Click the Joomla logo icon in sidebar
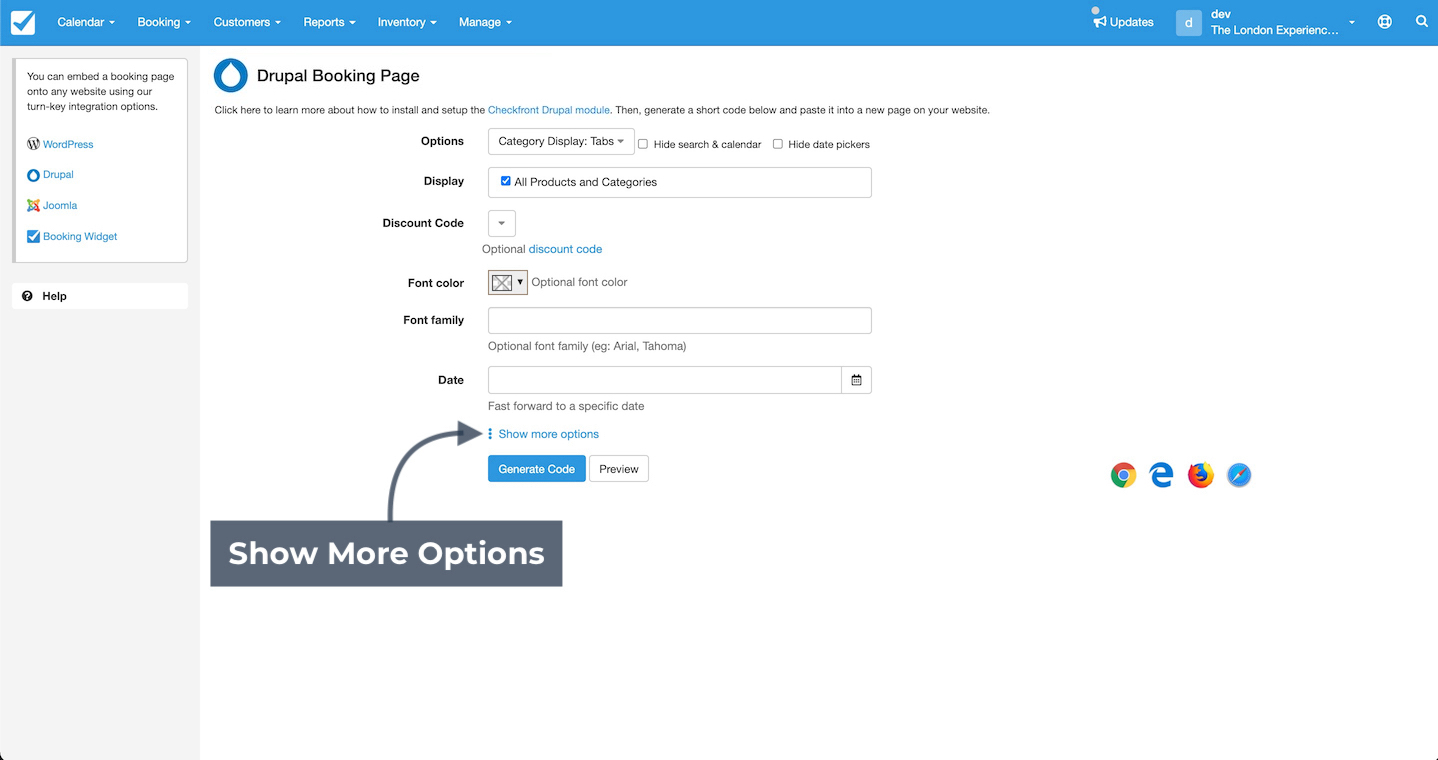 [33, 205]
